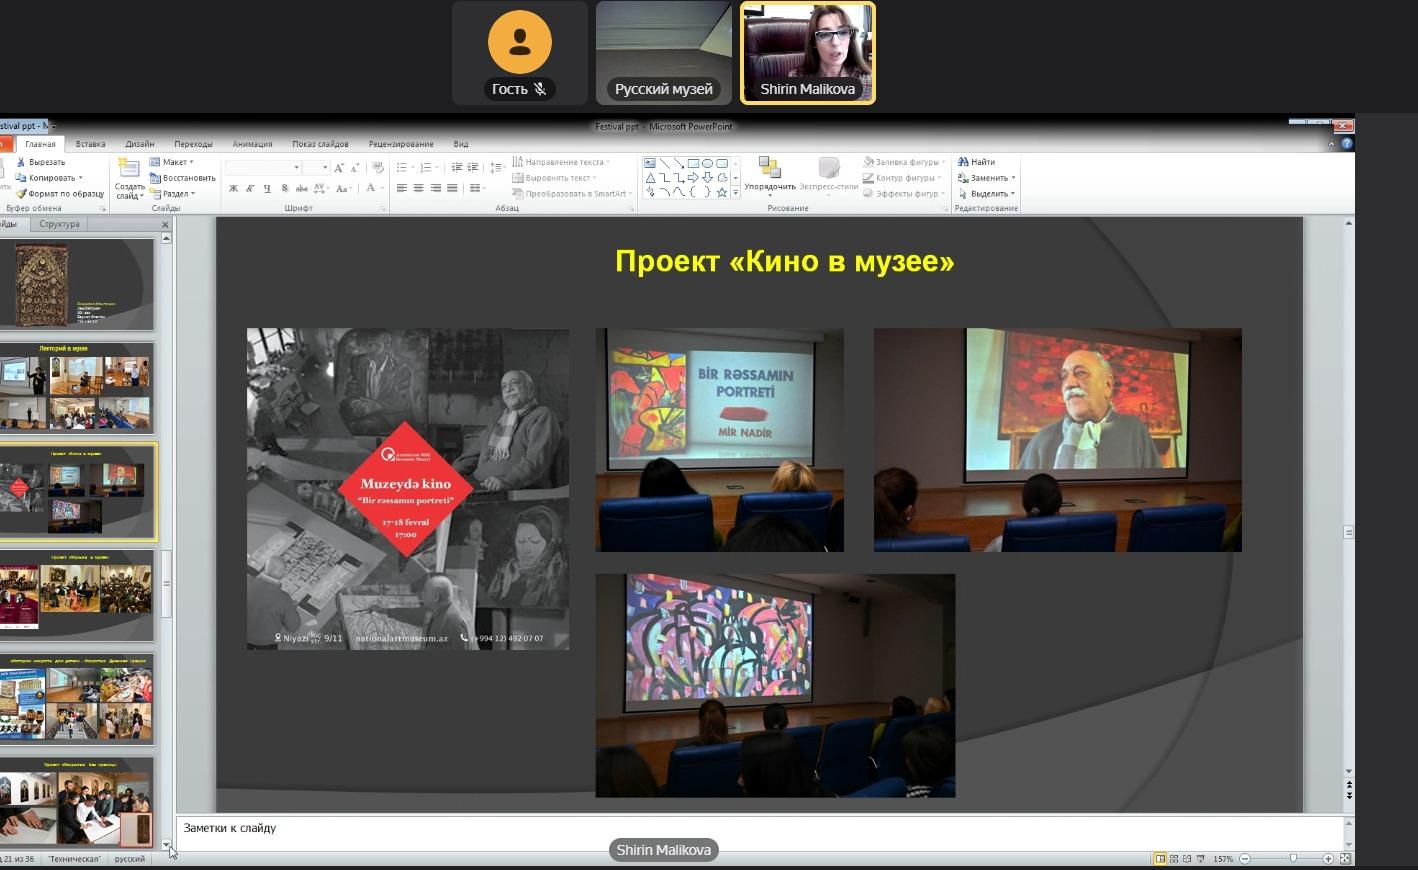Viewport: 1418px width, 870px height.
Task: Close the slides thumbnail pane with X
Action: coord(166,224)
